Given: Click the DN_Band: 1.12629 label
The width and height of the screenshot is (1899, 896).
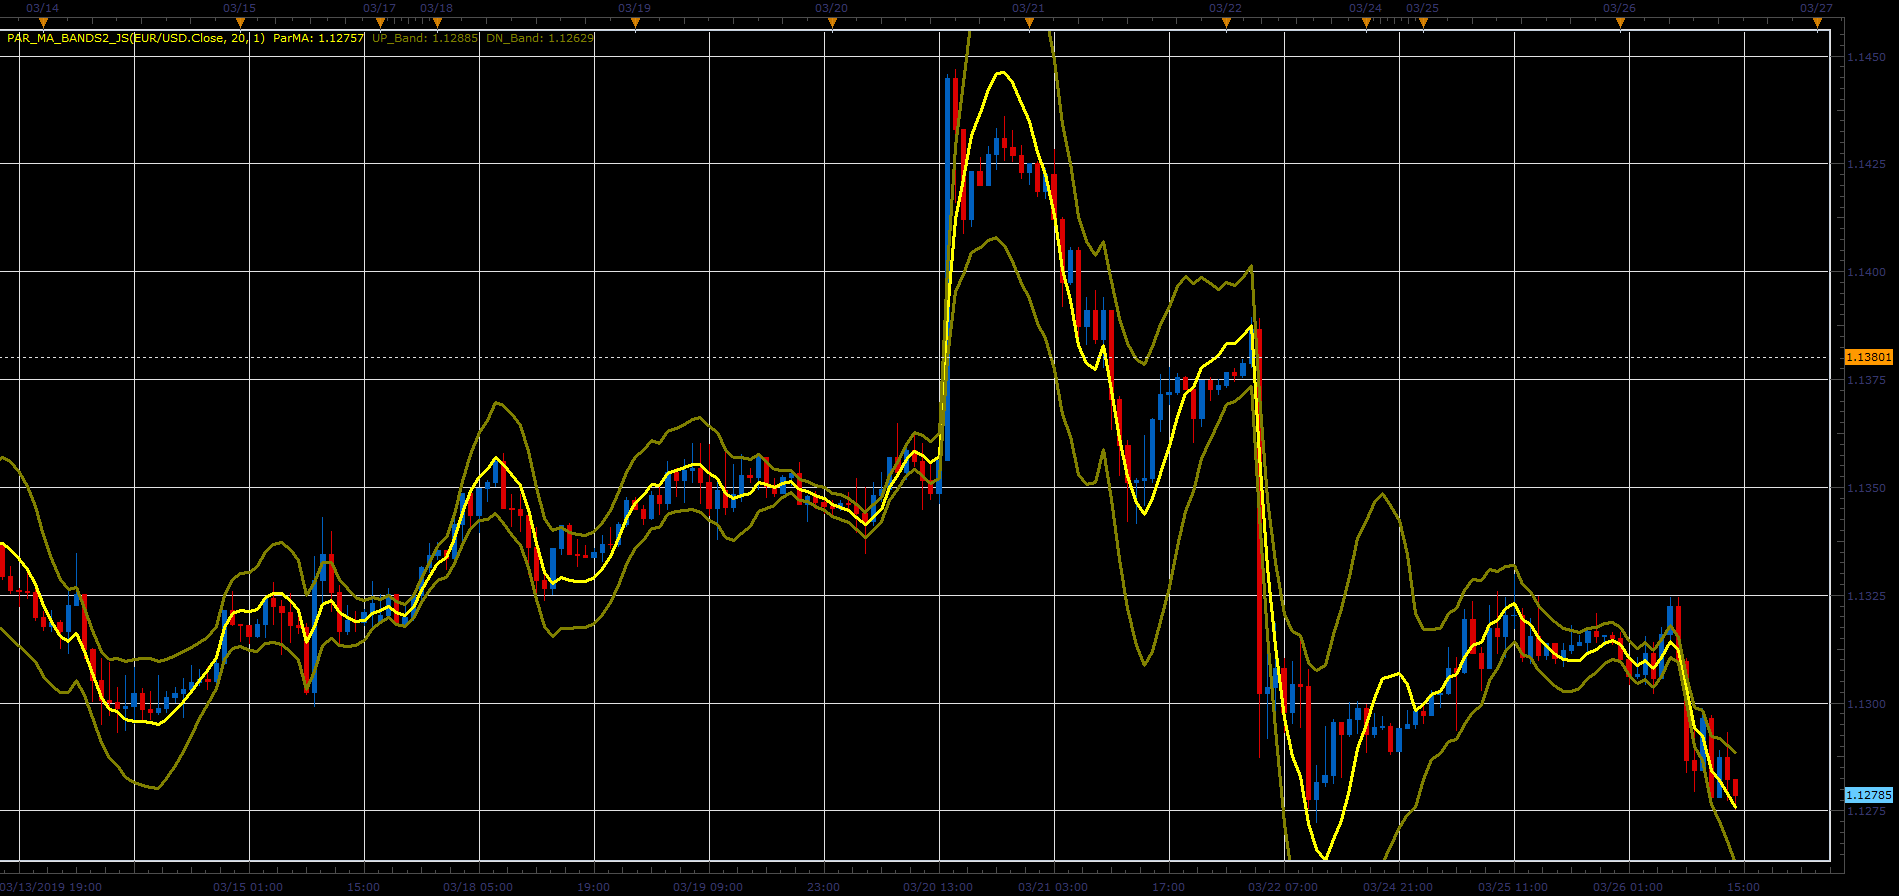Looking at the screenshot, I should point(540,38).
